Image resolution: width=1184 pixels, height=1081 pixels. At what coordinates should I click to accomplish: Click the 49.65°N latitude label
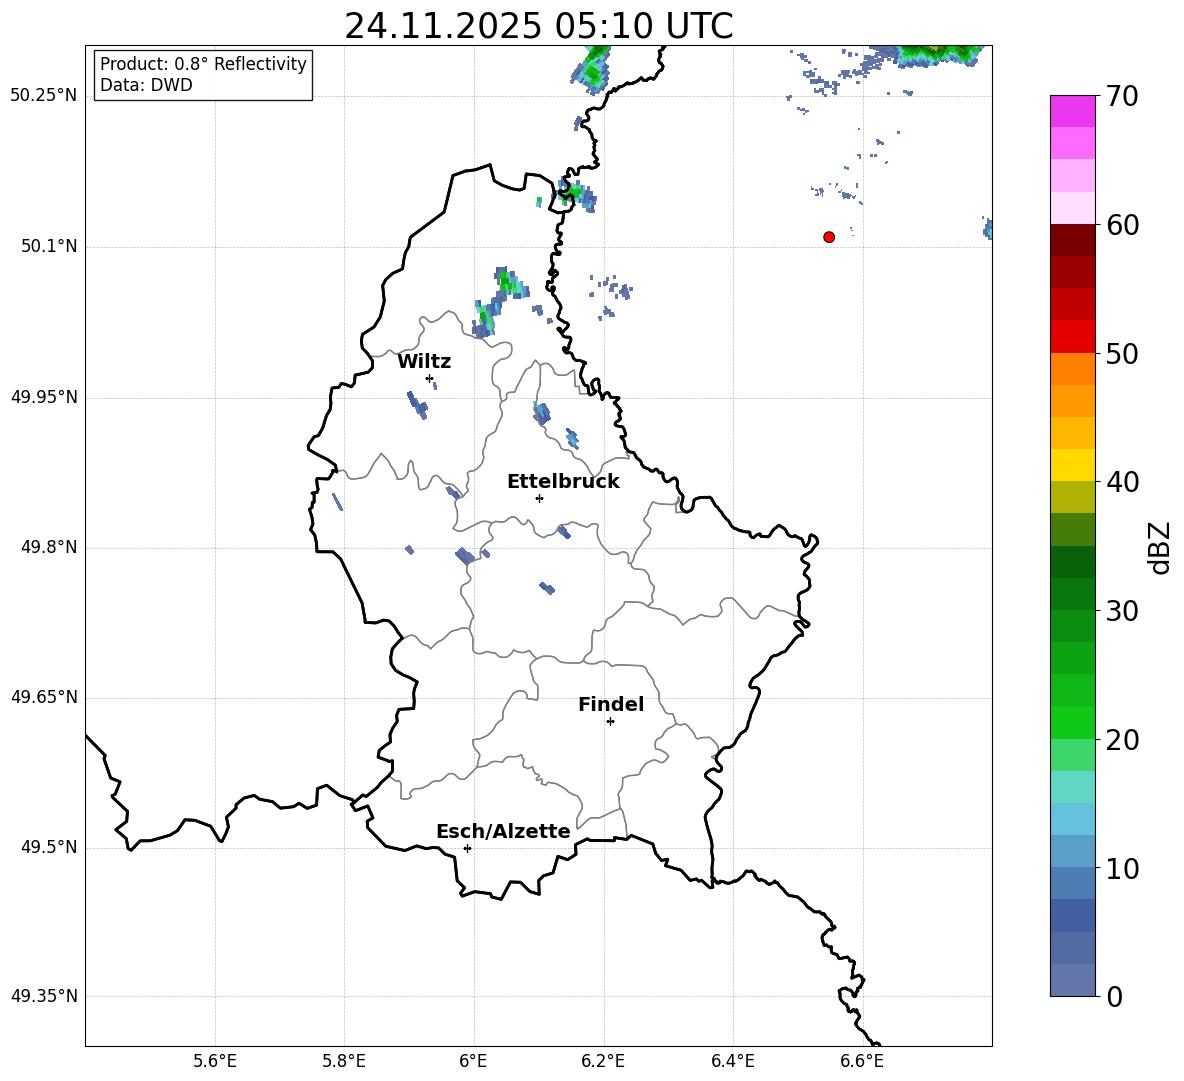tap(44, 697)
